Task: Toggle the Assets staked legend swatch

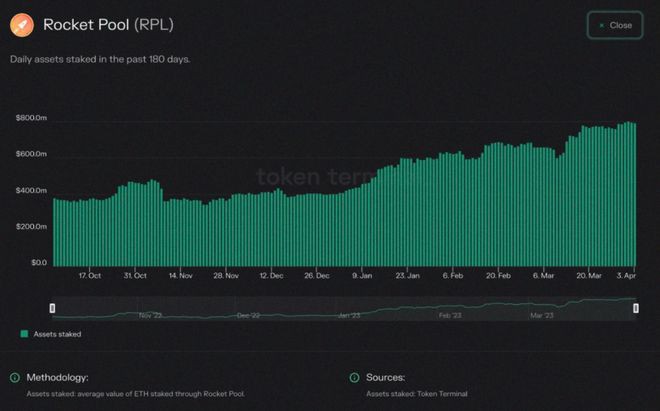Action: [x=24, y=334]
